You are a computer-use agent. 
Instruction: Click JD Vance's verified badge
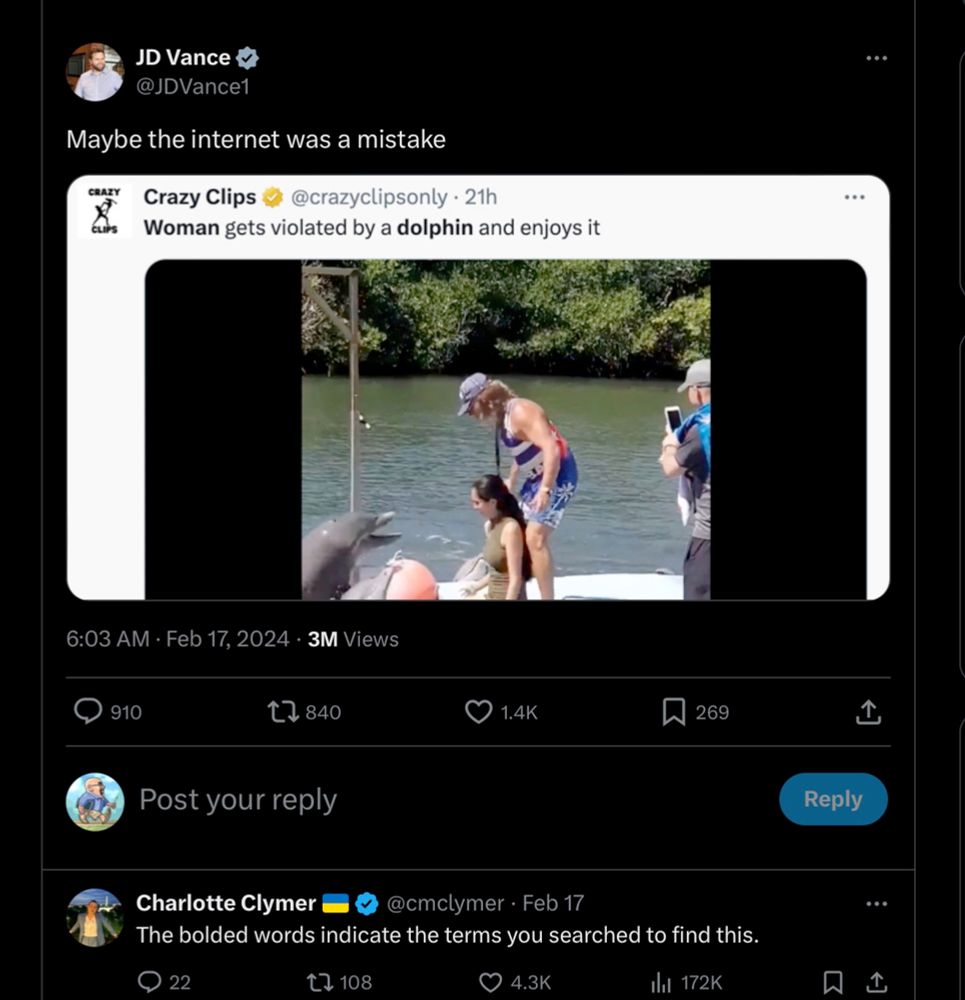[247, 57]
